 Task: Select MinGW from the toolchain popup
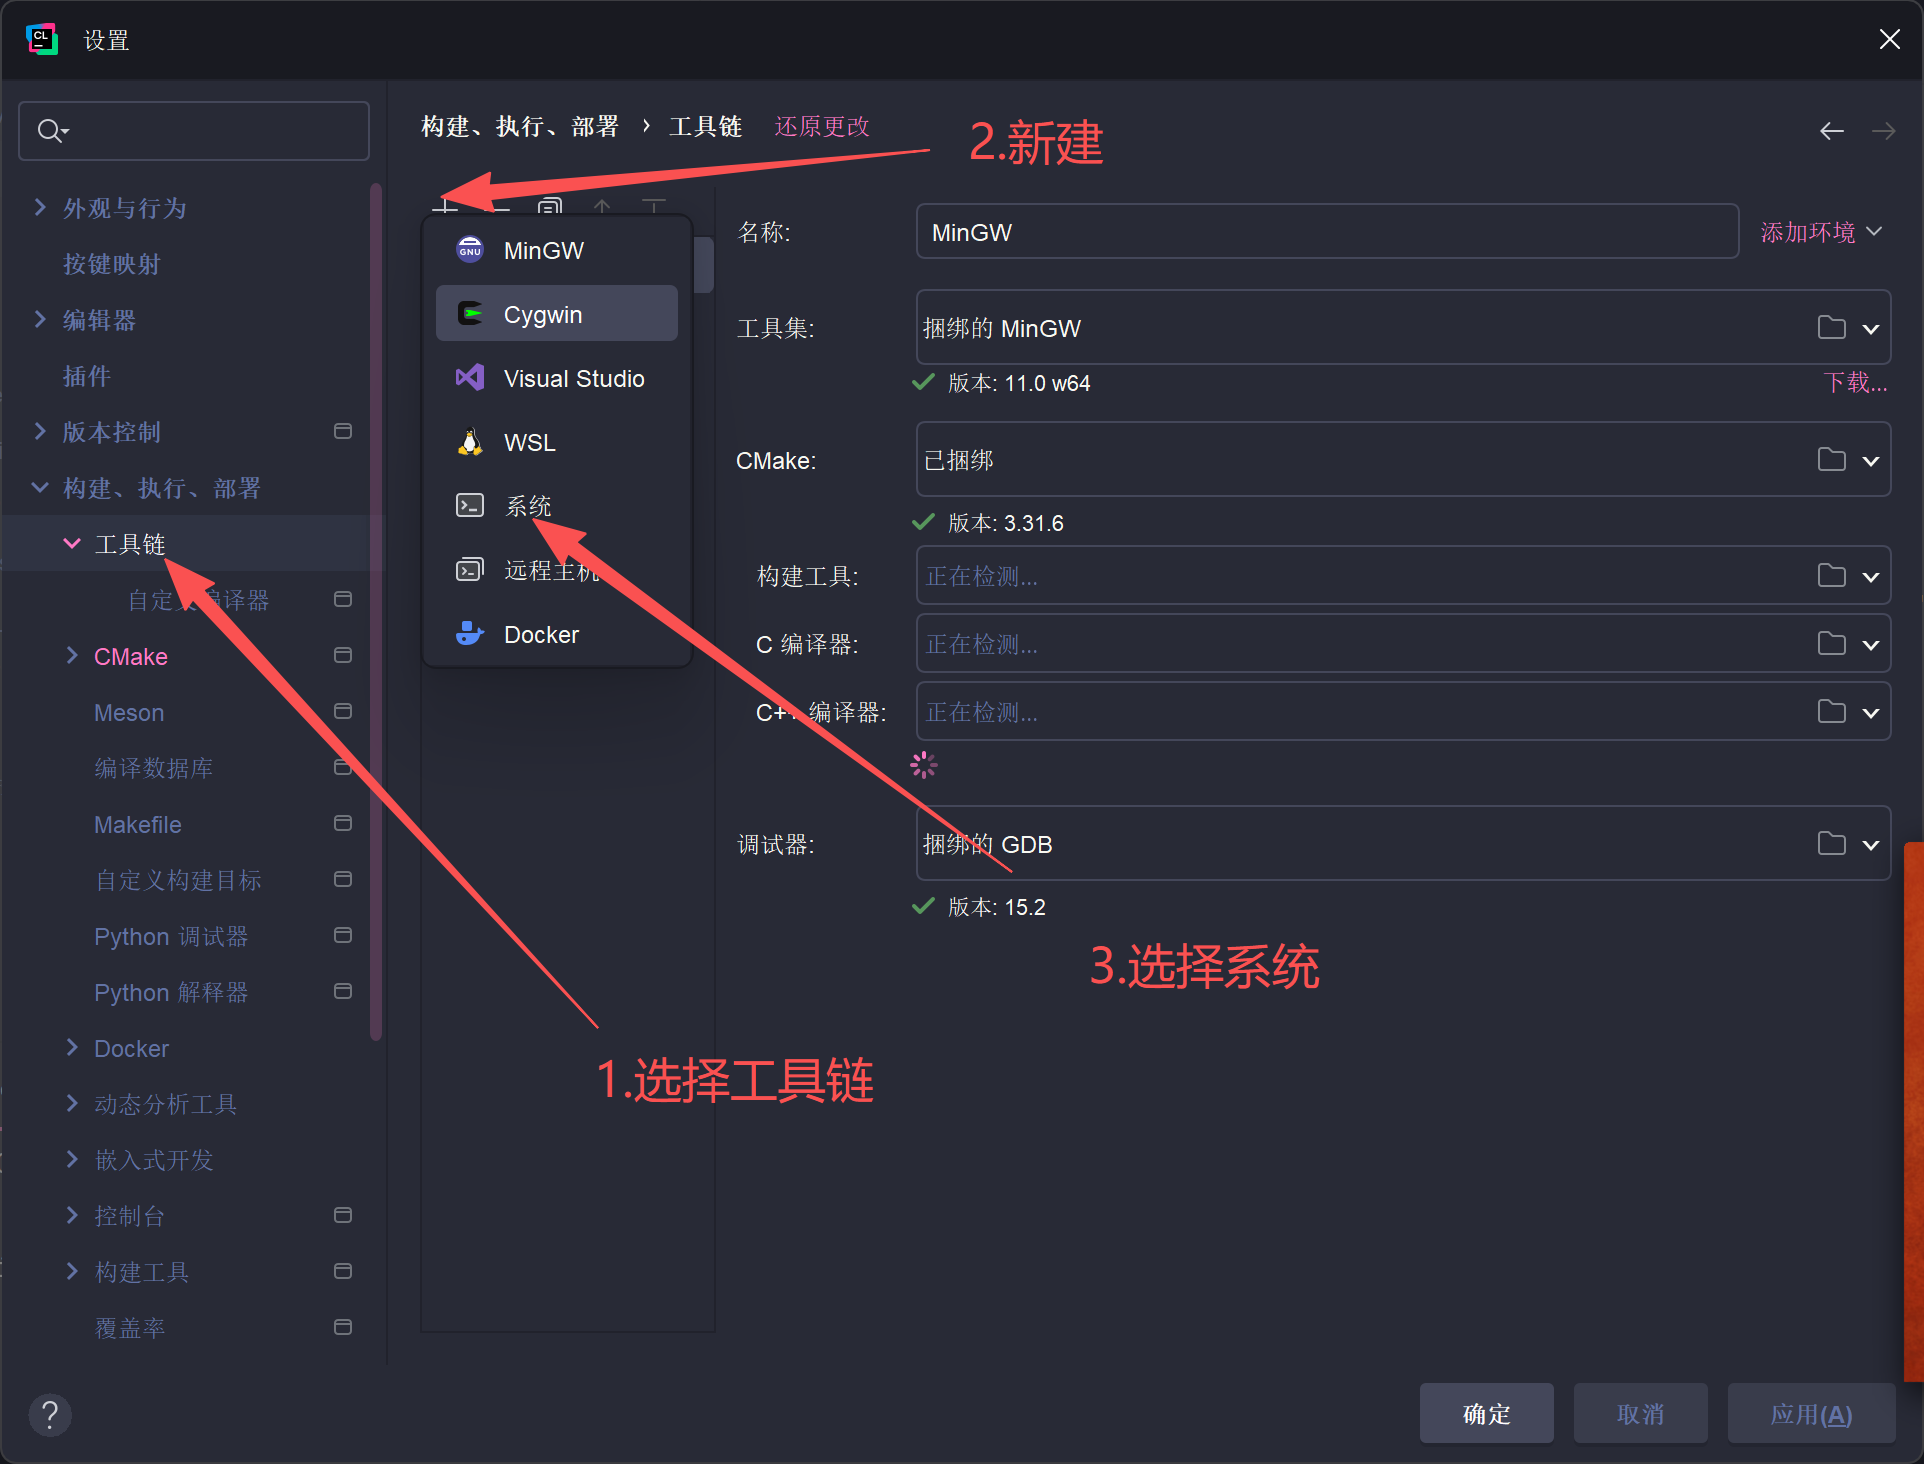tap(557, 250)
